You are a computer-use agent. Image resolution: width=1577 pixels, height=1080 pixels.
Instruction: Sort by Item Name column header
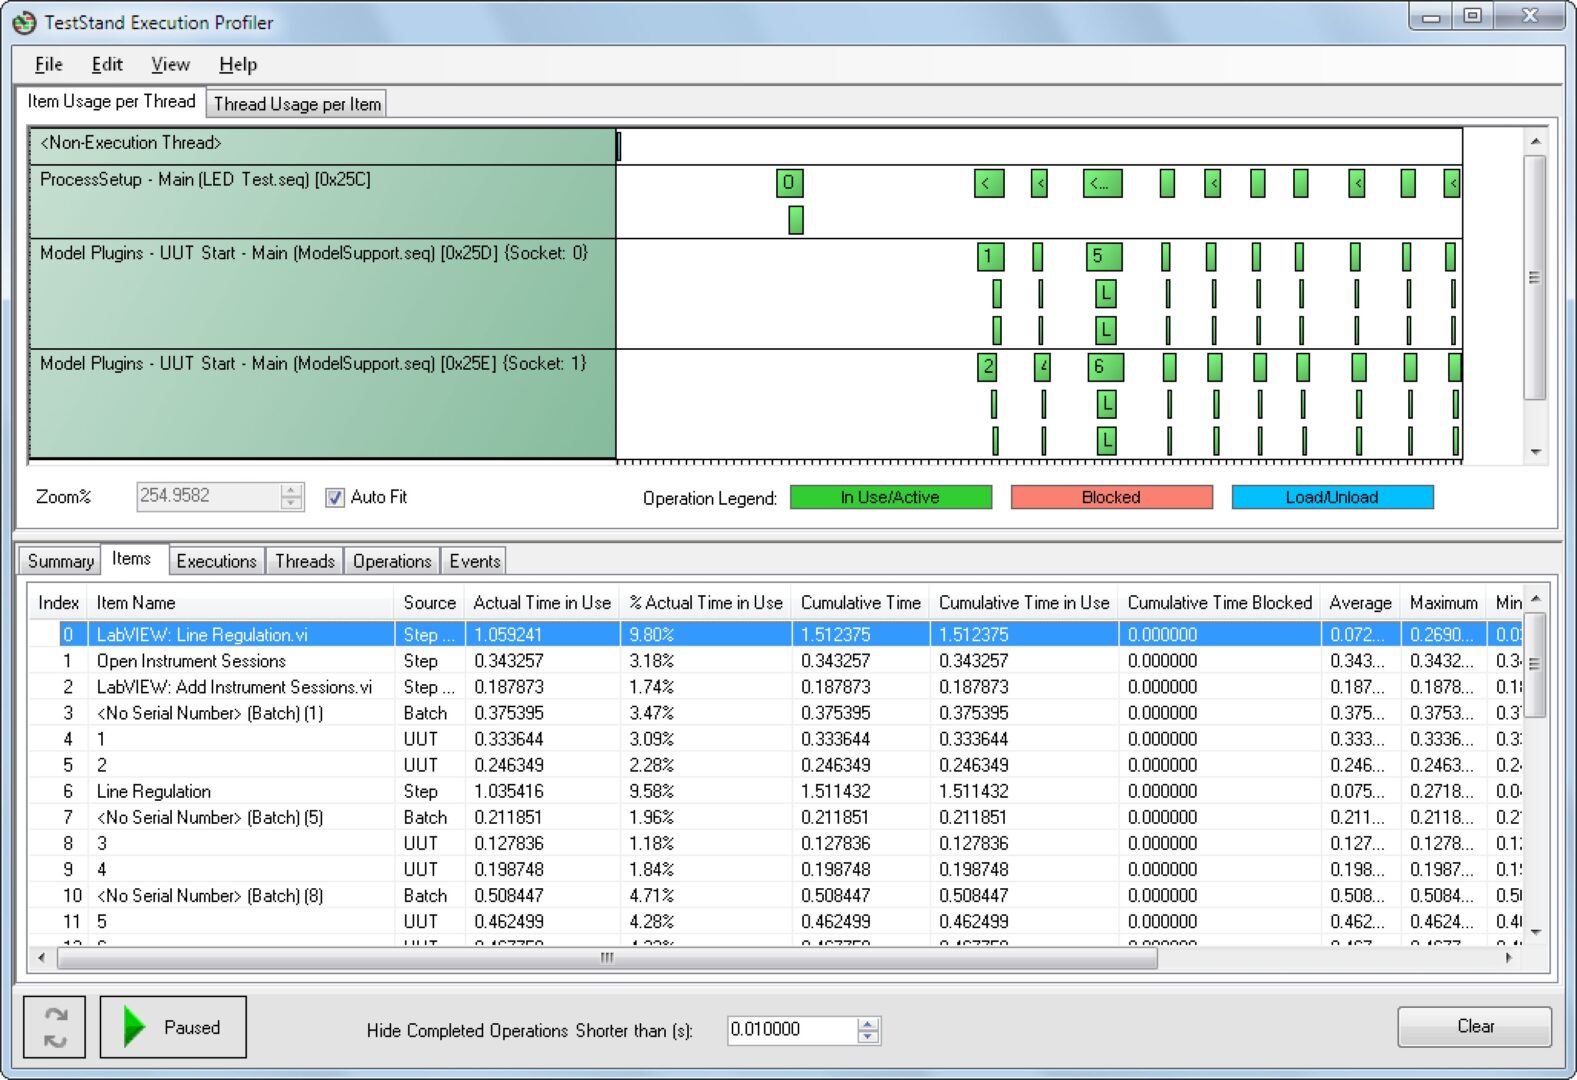[241, 603]
